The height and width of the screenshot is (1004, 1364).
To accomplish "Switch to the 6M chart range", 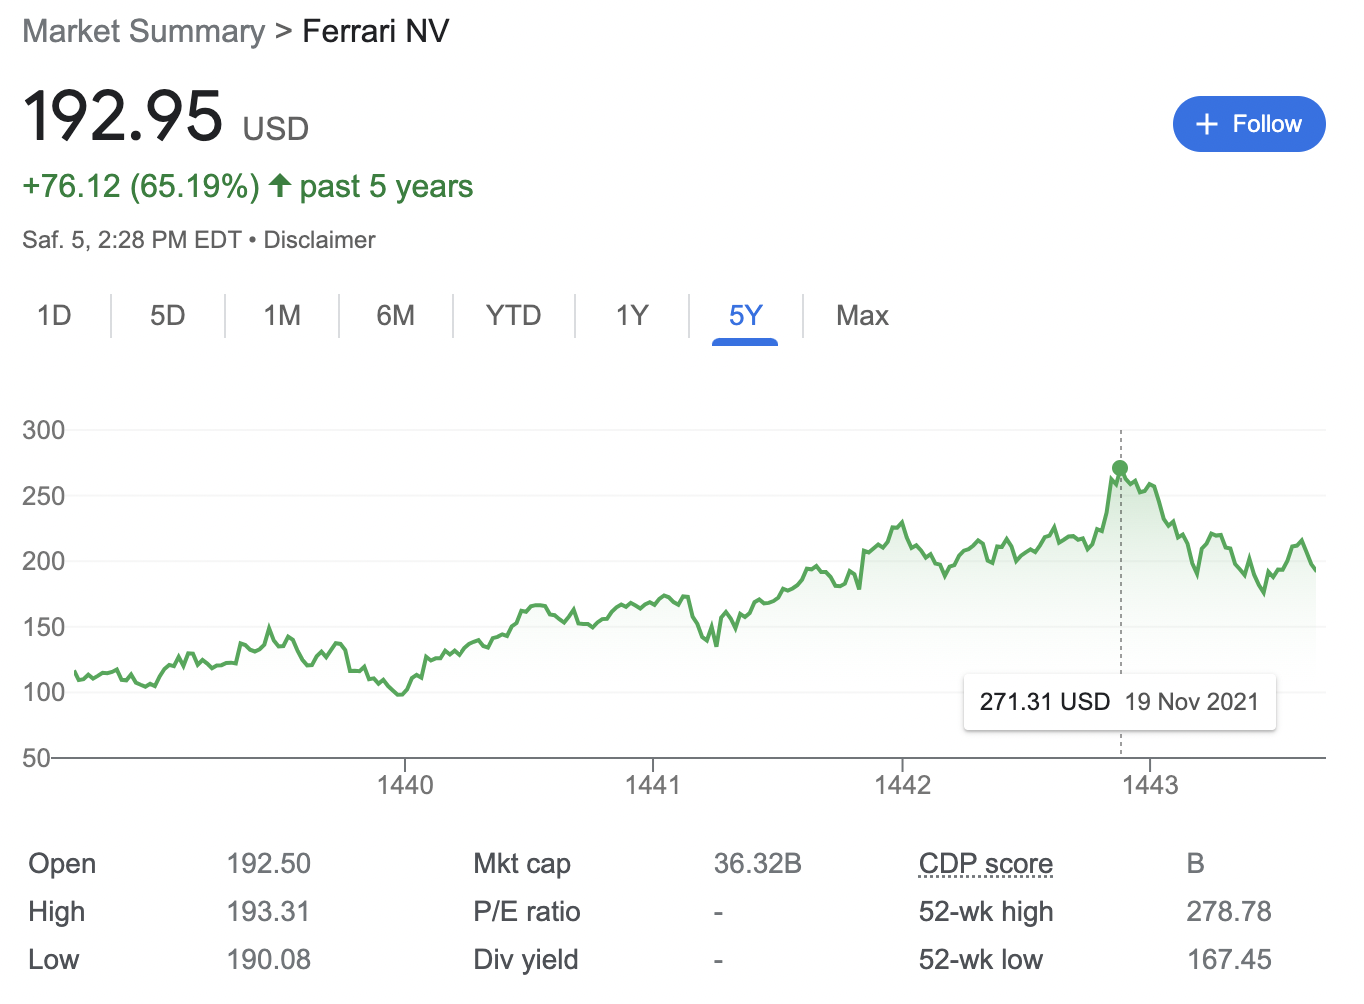I will click(396, 316).
